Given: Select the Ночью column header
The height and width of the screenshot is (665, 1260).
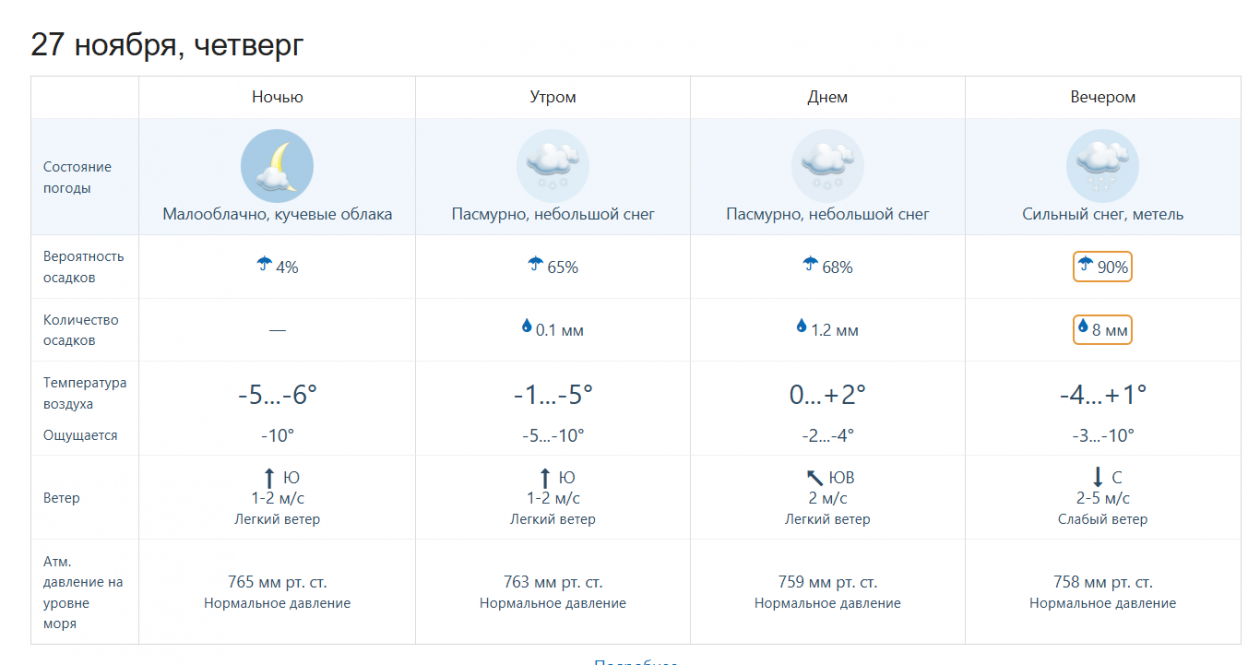Looking at the screenshot, I should (x=277, y=97).
